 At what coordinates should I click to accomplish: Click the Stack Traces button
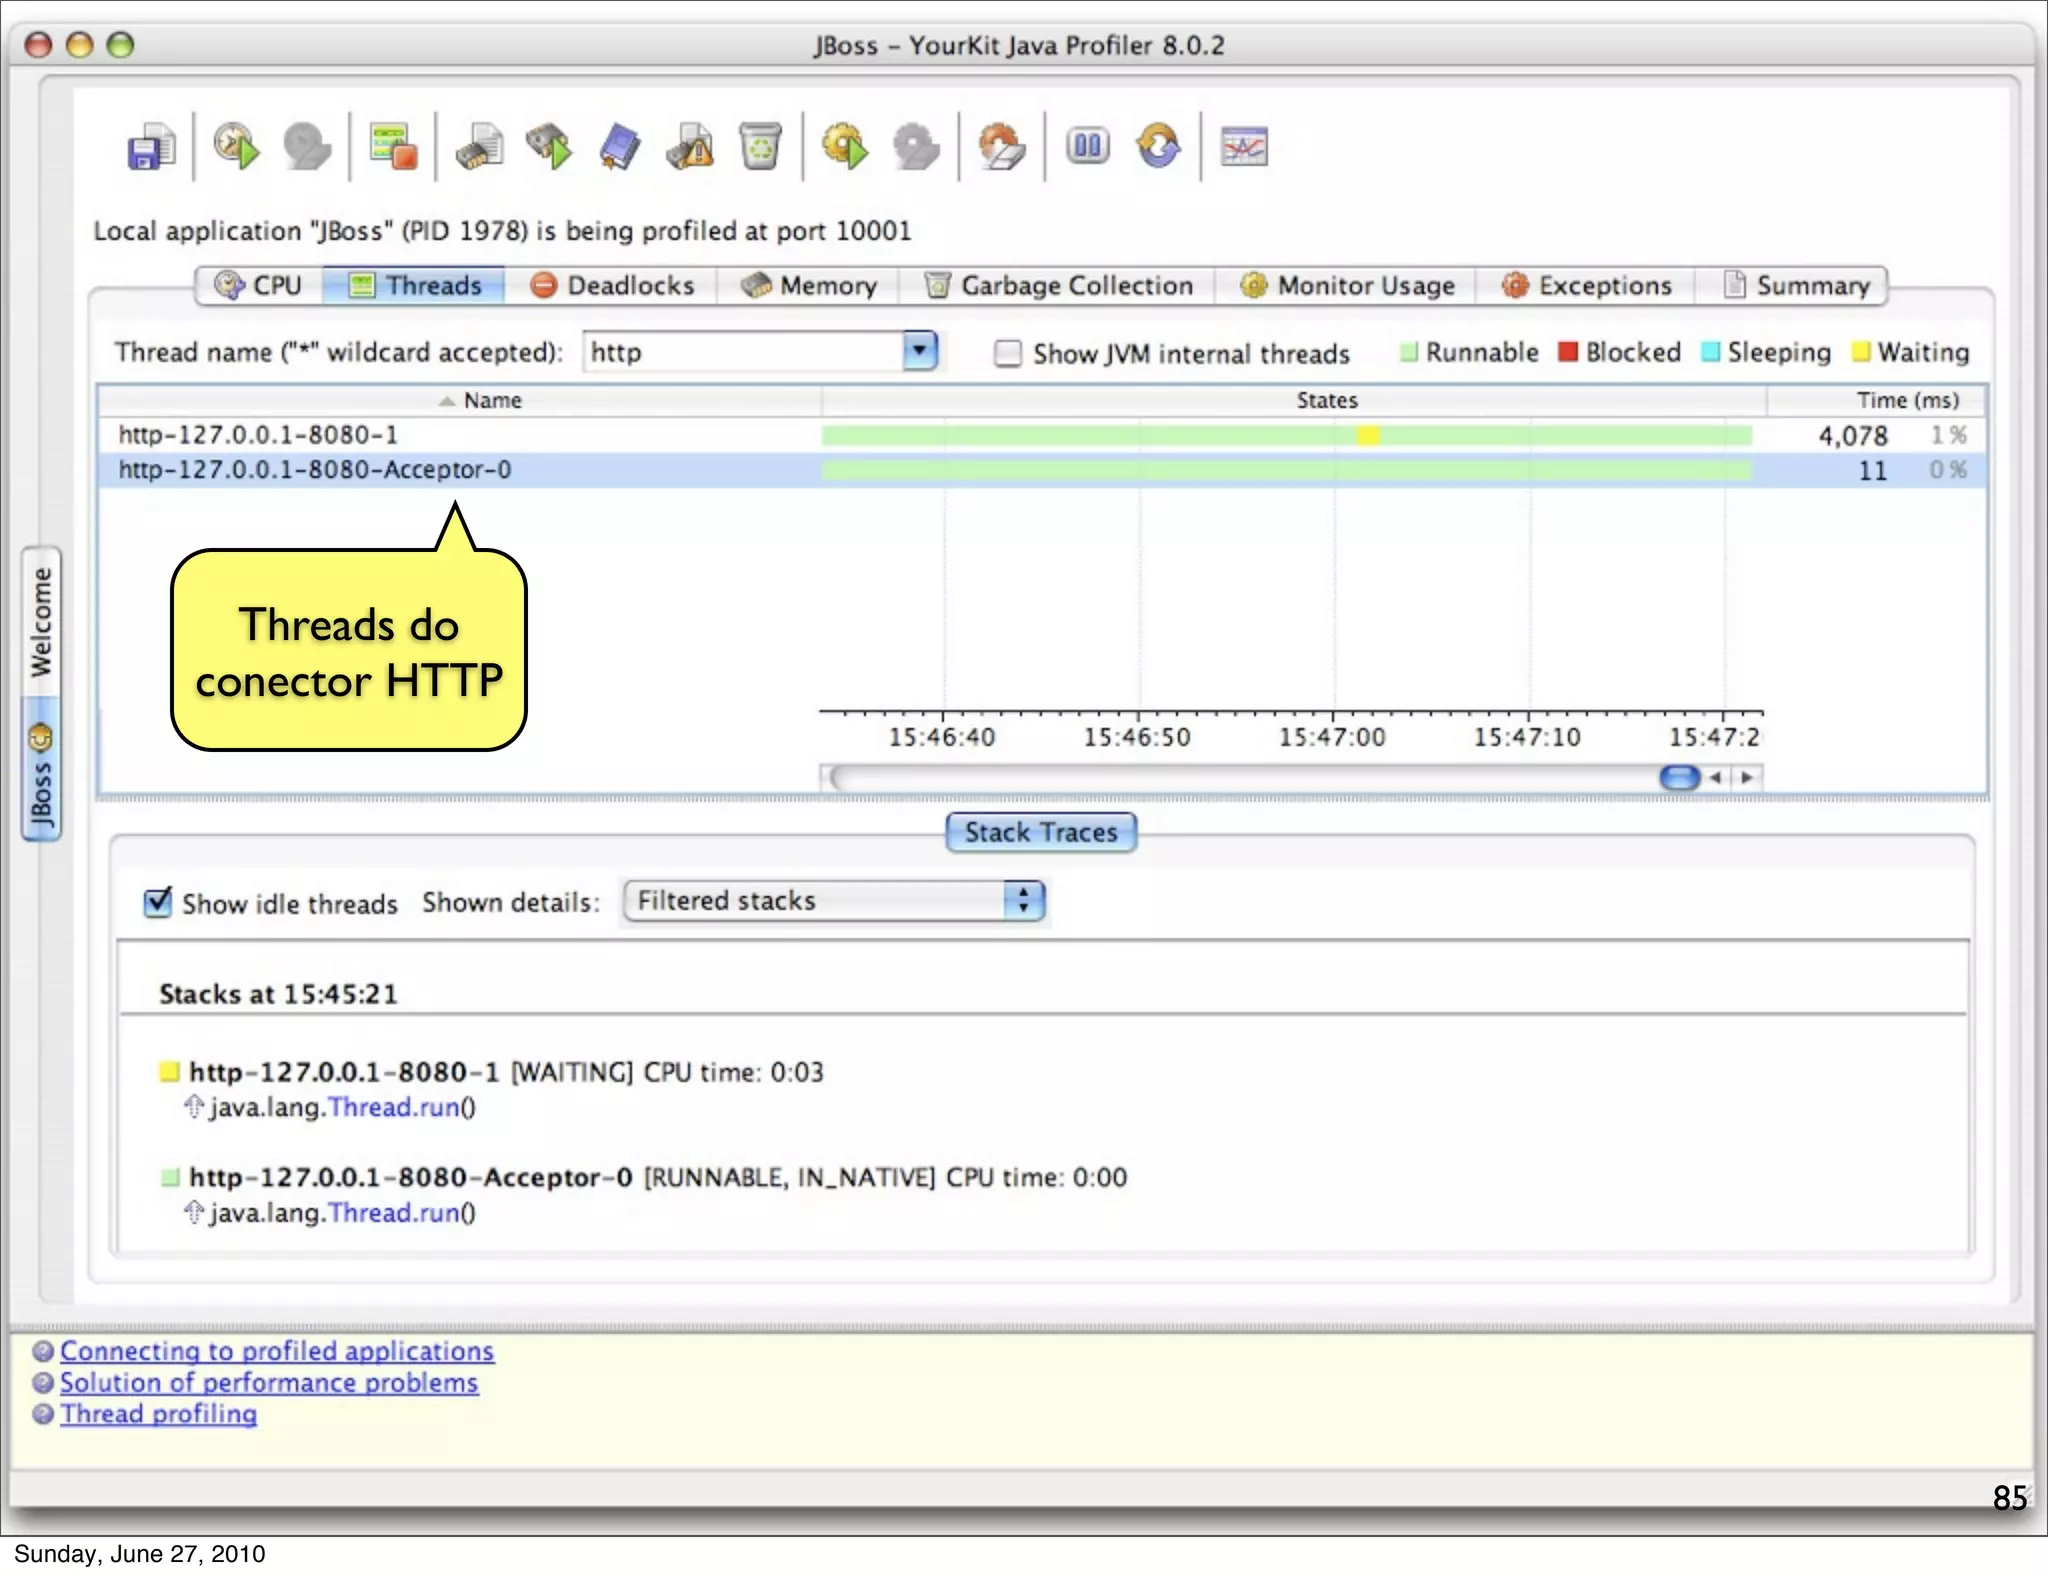1040,832
